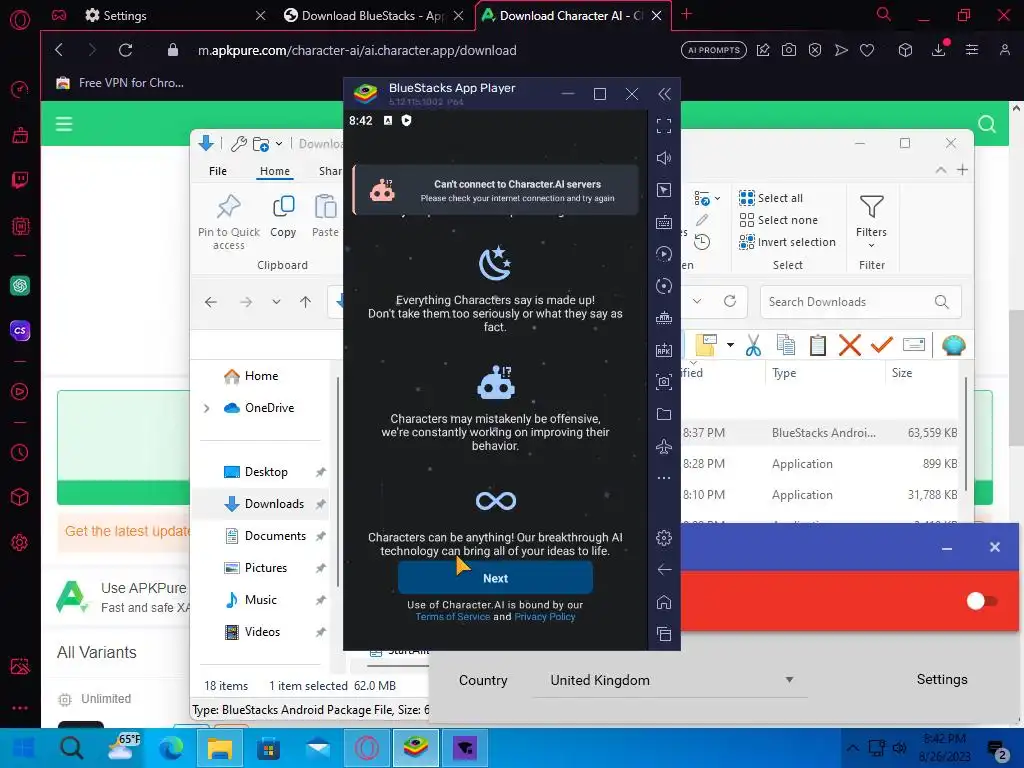The image size is (1024, 768).
Task: Click AI PROMPTS button in Opera address bar
Action: [x=714, y=50]
